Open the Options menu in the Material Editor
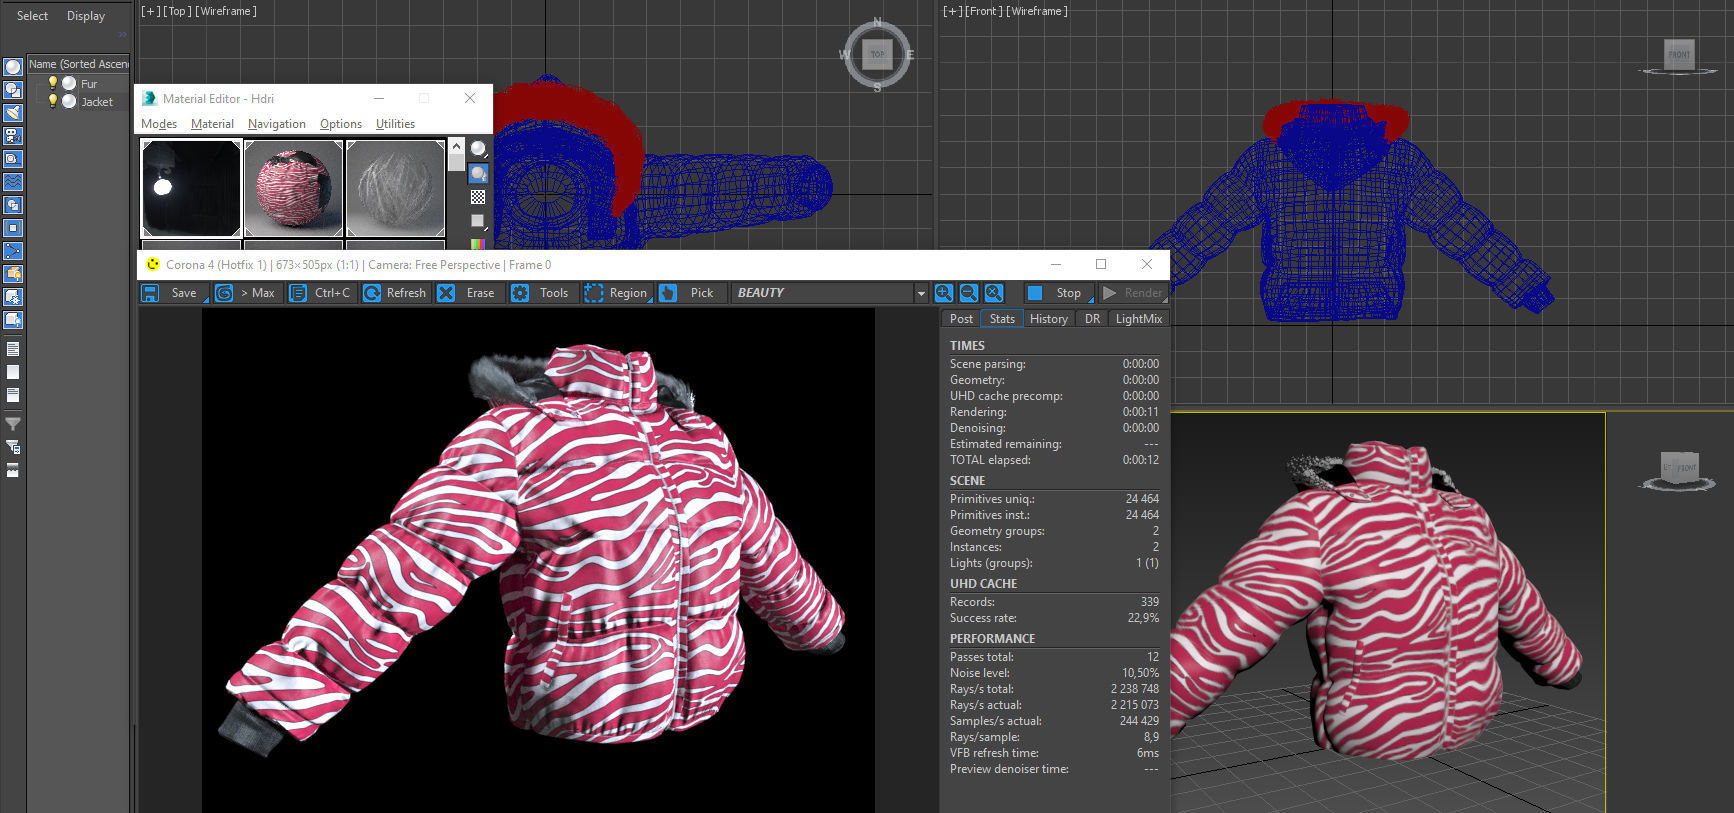Viewport: 1734px width, 813px height. pos(341,124)
